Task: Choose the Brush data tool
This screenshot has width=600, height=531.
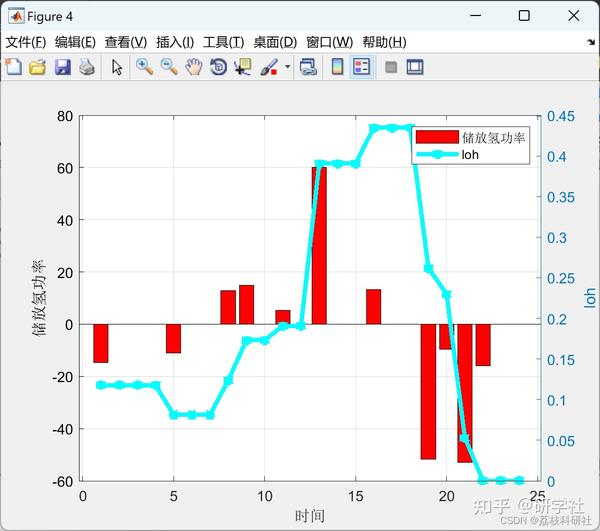Action: (x=269, y=67)
